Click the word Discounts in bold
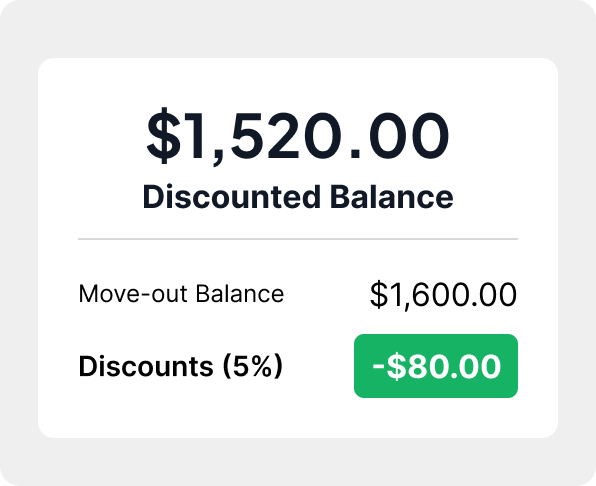This screenshot has height=486, width=596. tap(146, 366)
